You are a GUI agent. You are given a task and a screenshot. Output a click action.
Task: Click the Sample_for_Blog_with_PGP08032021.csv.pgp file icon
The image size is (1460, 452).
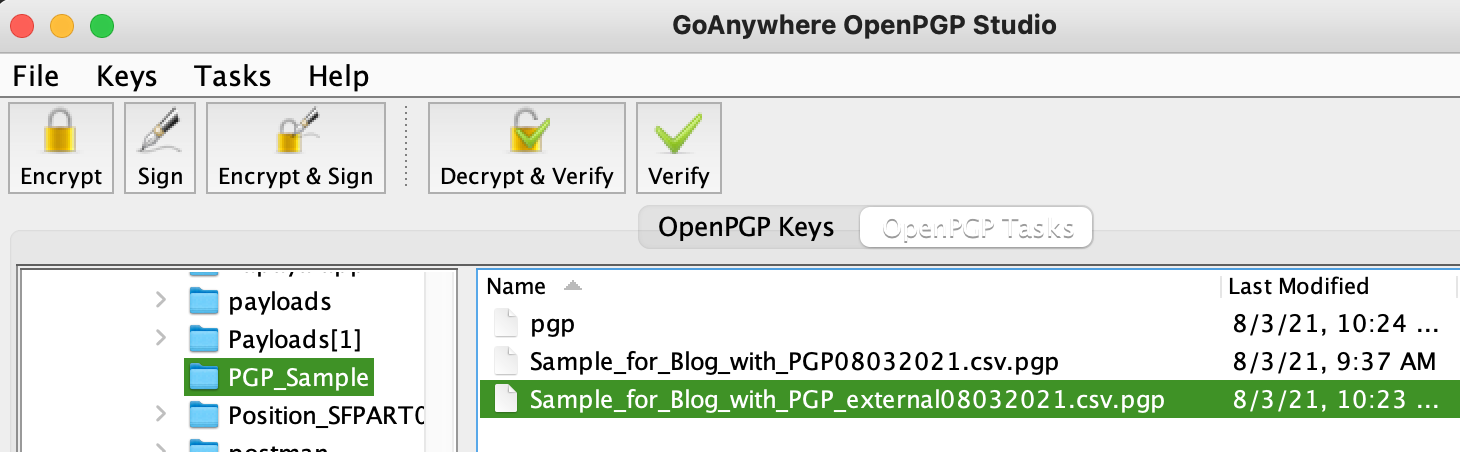click(x=508, y=360)
